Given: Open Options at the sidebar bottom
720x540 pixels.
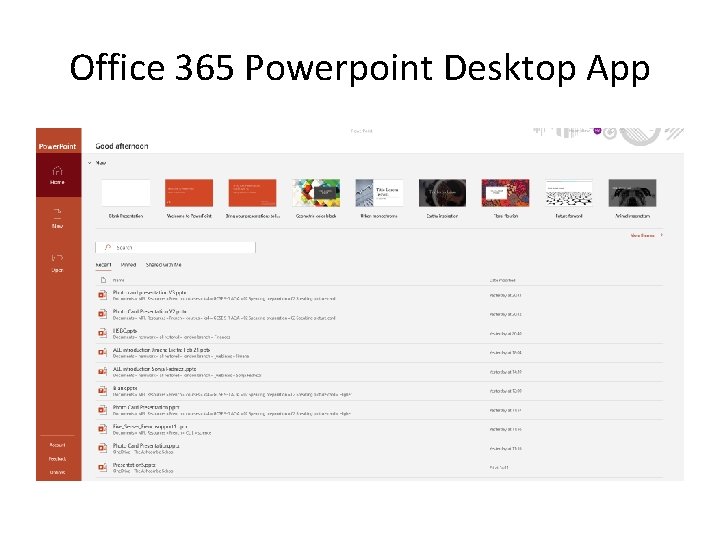Looking at the screenshot, I should (x=57, y=472).
